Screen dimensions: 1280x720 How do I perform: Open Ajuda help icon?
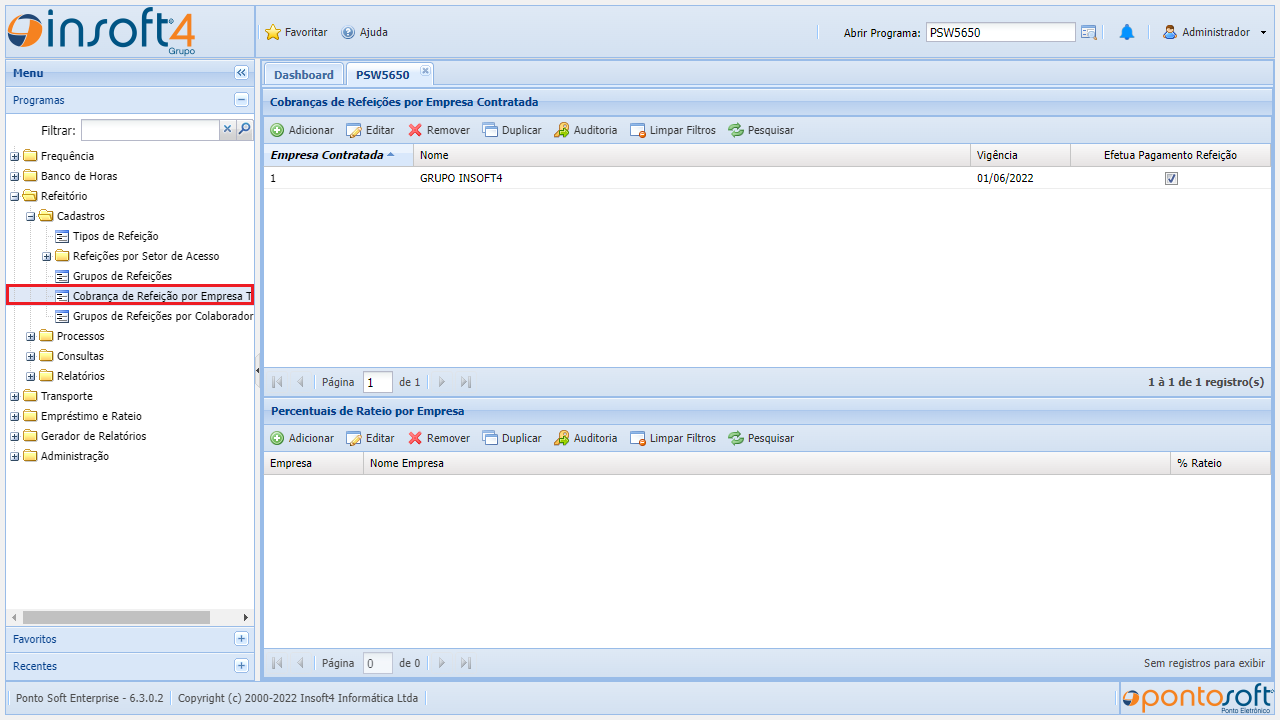[x=348, y=32]
